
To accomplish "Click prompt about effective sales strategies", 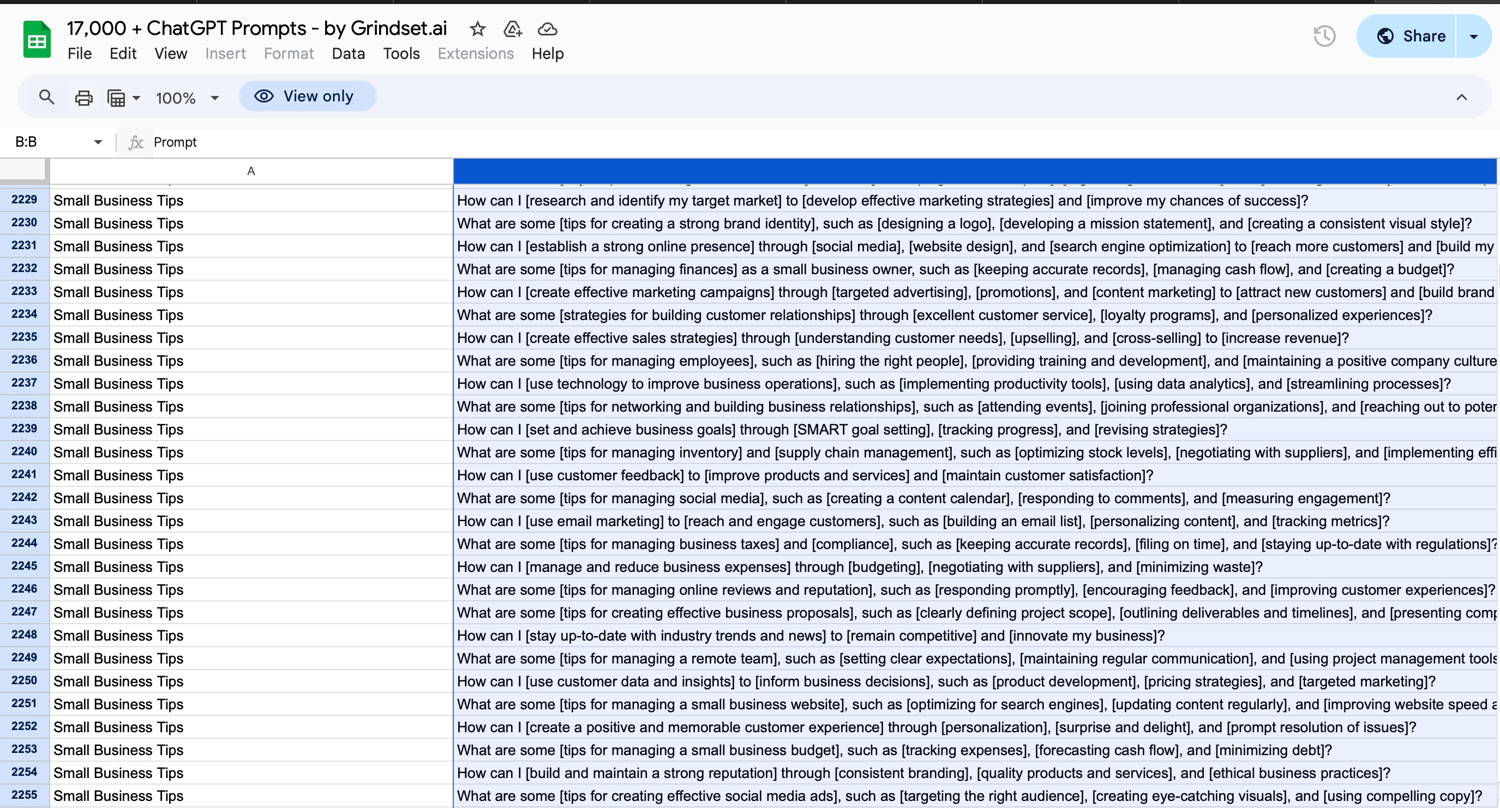I will (x=976, y=338).
